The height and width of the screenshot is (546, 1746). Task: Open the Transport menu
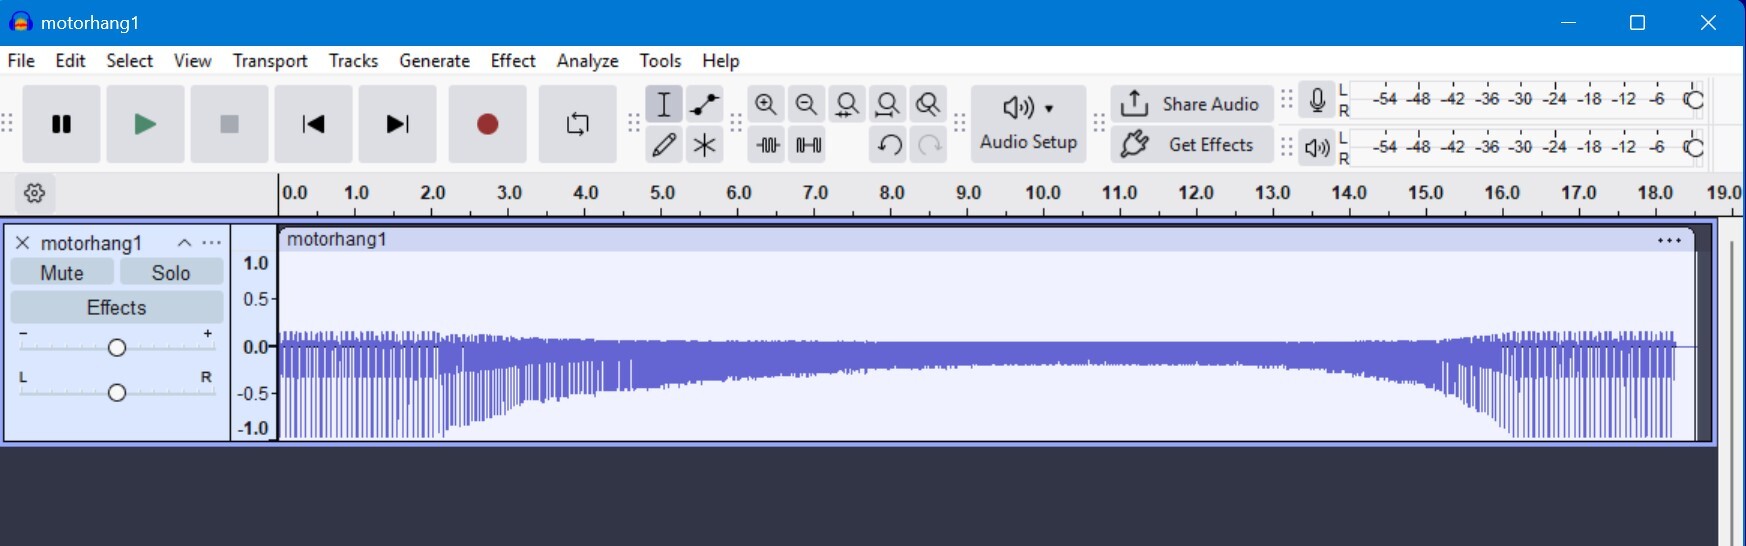coord(270,61)
